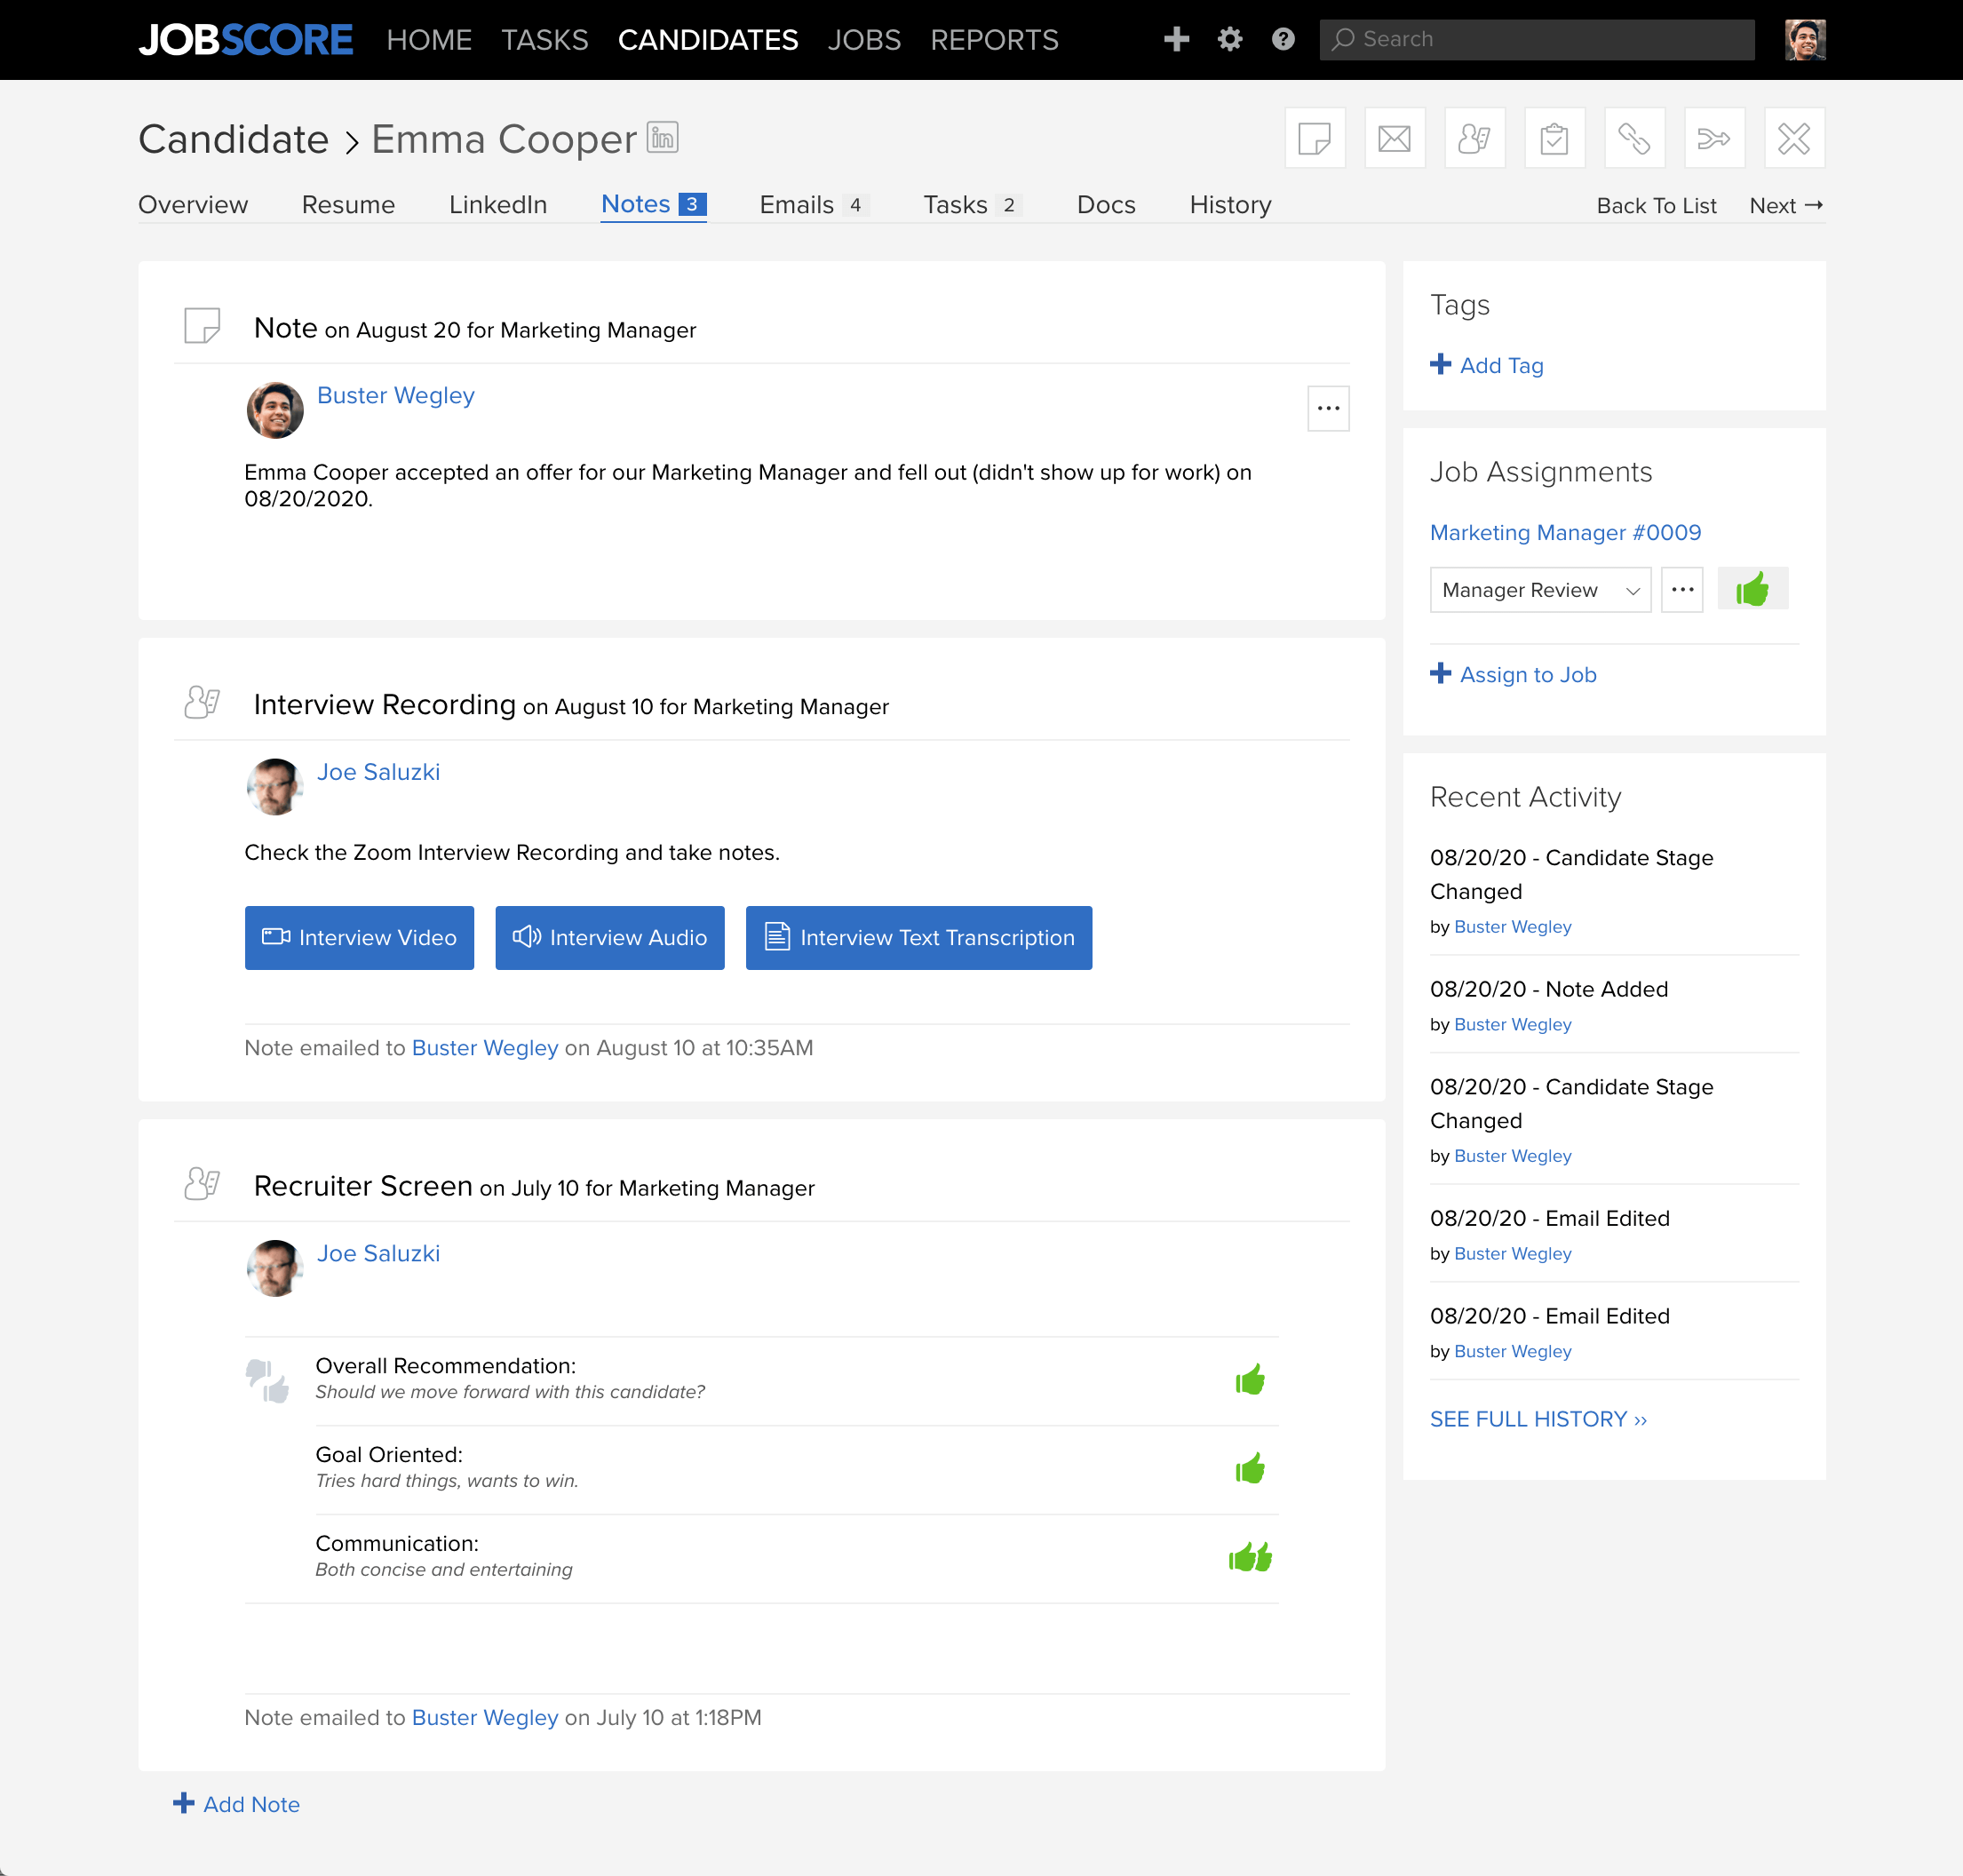The image size is (1963, 1876).
Task: Open the Tasks tab
Action: pos(972,205)
